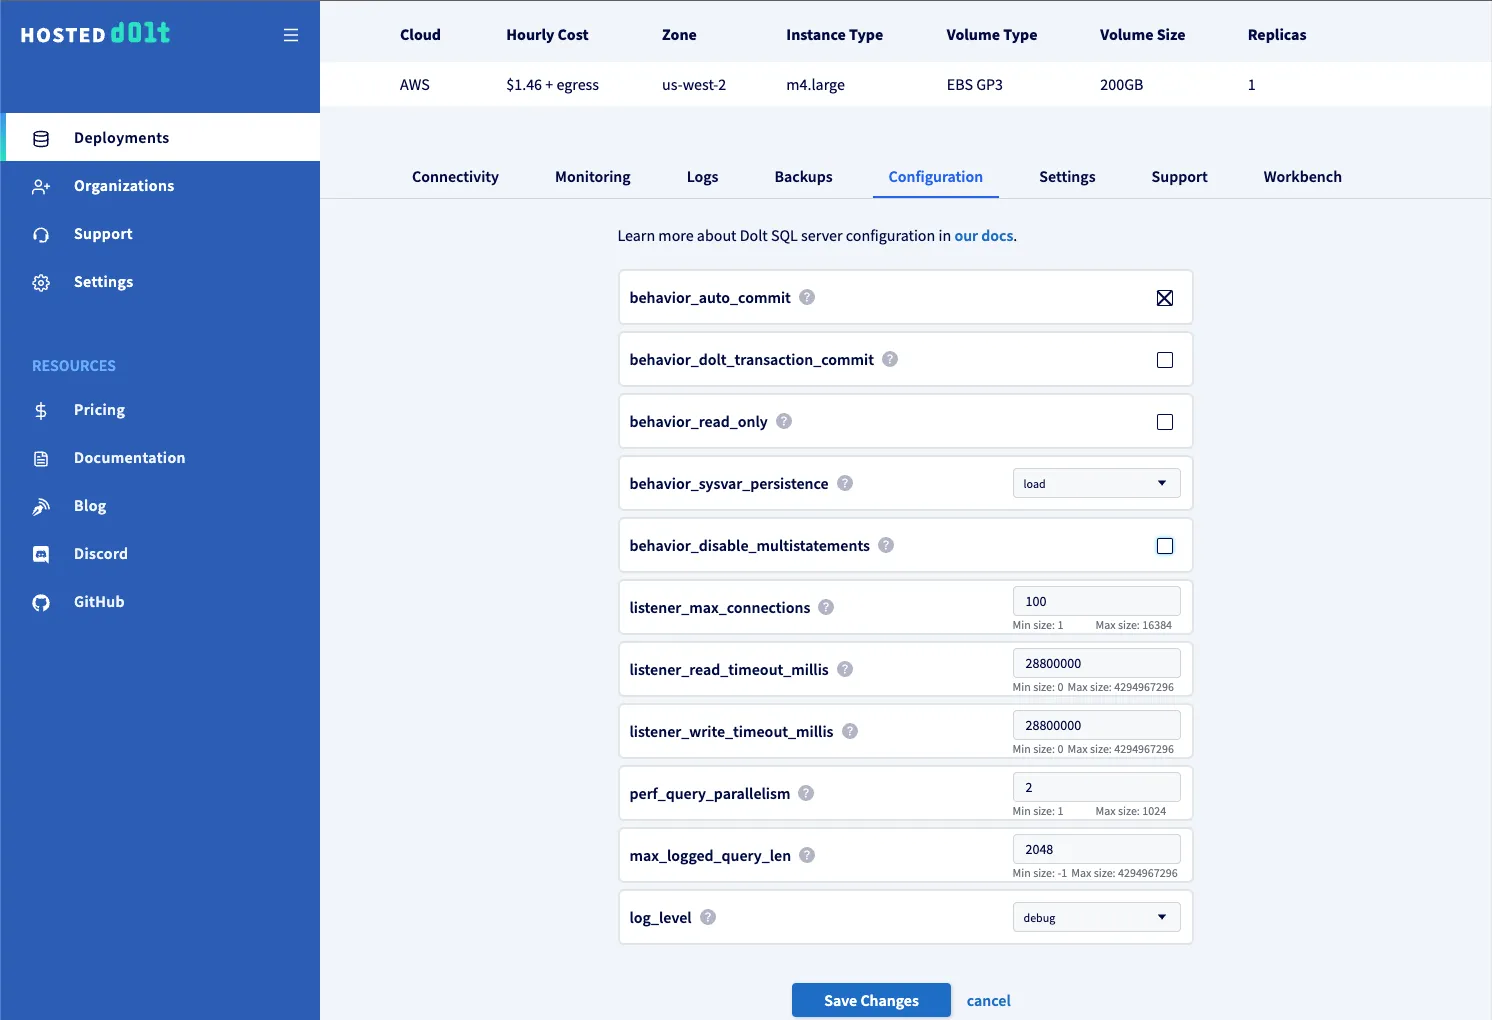Click the help icon next to behavior_read_only
The image size is (1492, 1020).
pyautogui.click(x=783, y=421)
